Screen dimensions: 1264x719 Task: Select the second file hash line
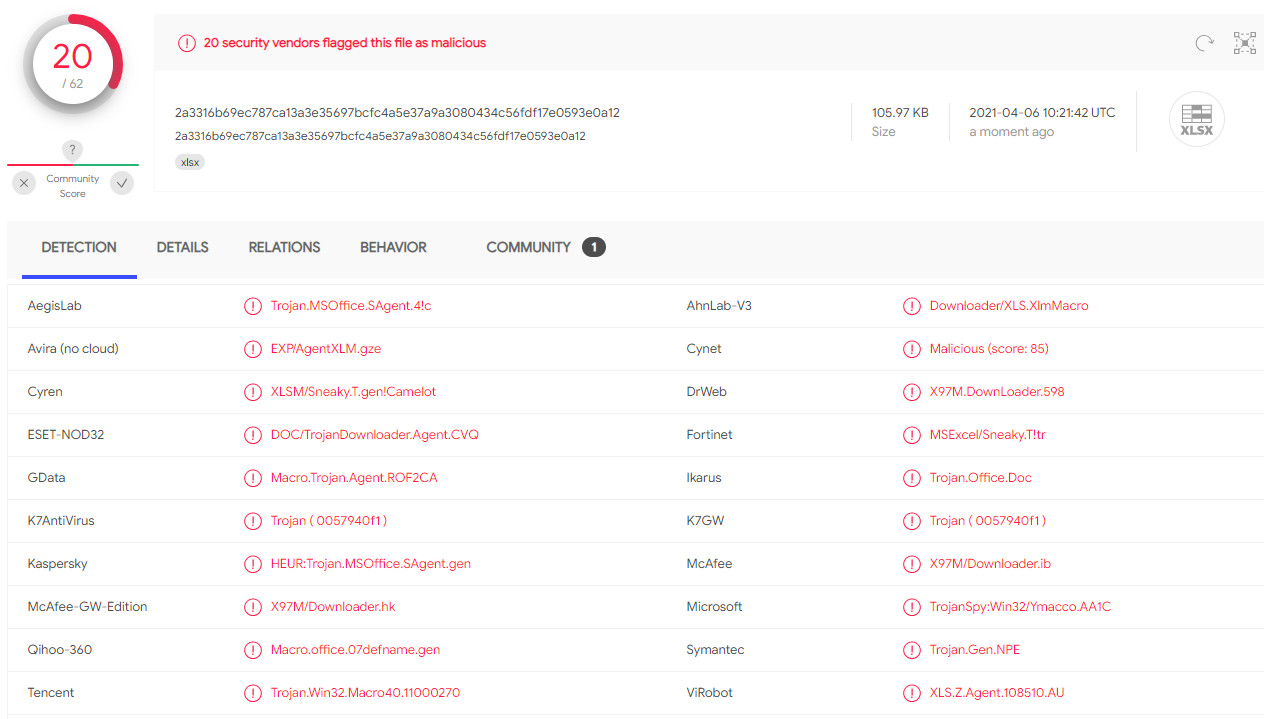point(380,136)
